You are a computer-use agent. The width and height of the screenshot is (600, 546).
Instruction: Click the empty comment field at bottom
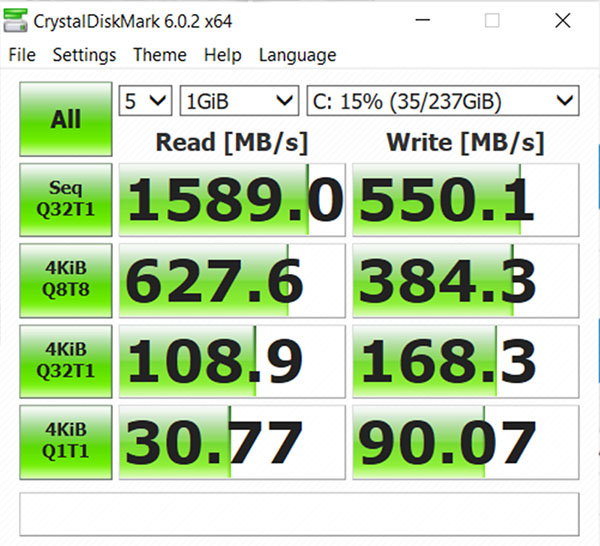[x=299, y=514]
